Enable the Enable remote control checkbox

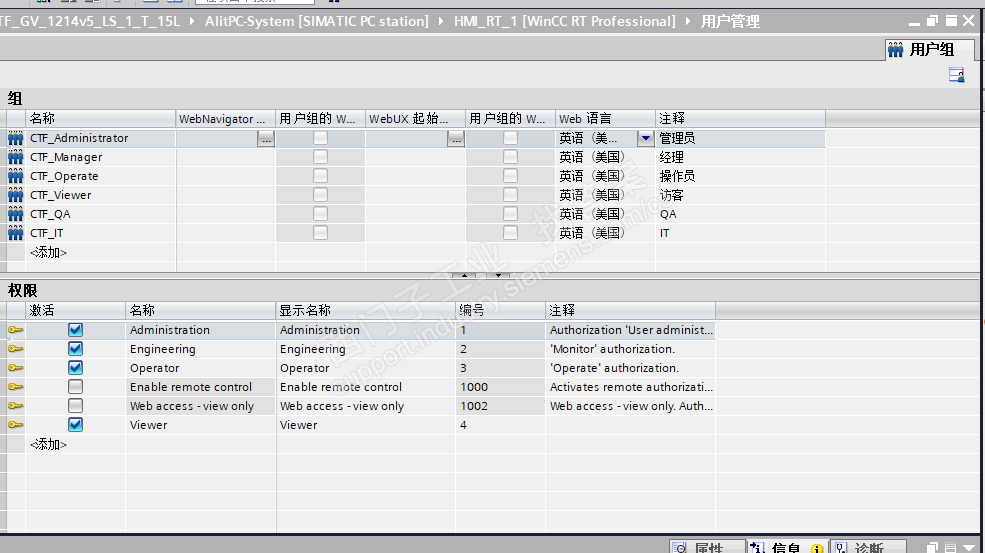(x=75, y=387)
